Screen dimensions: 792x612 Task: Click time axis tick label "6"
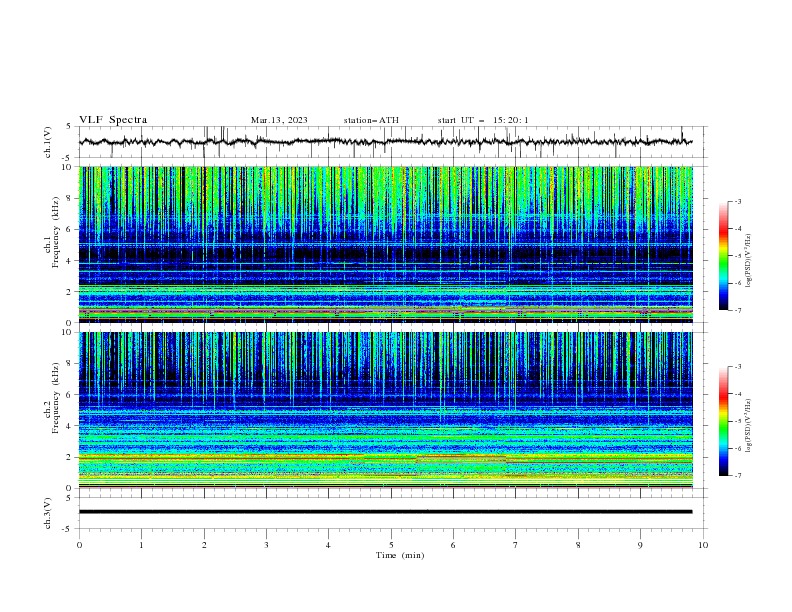pos(453,545)
